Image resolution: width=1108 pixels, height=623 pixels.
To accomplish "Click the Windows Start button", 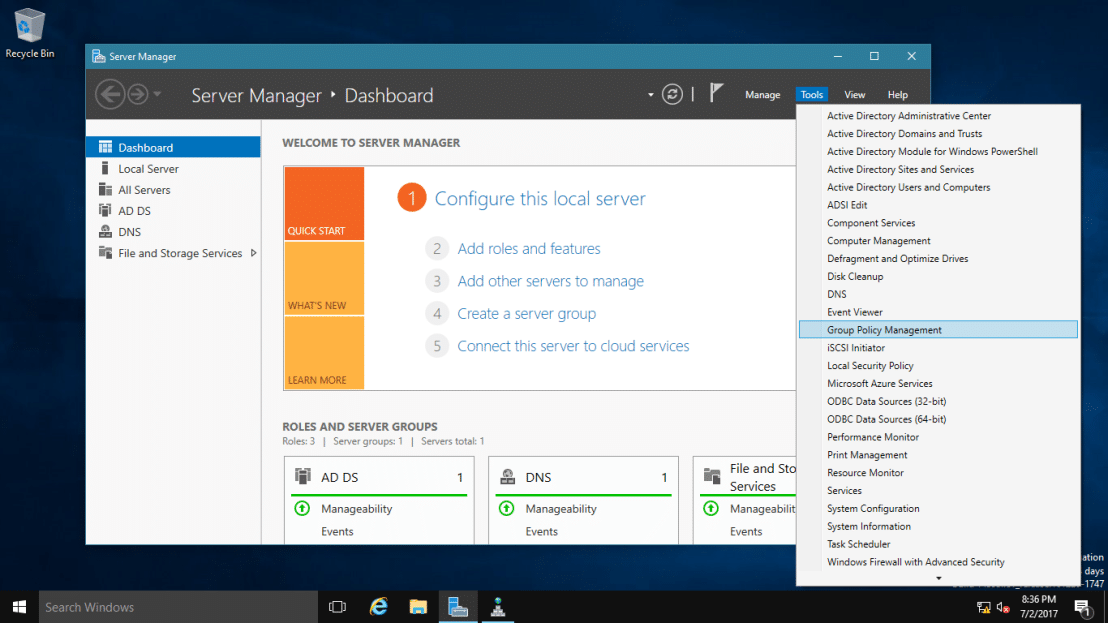I will click(19, 607).
